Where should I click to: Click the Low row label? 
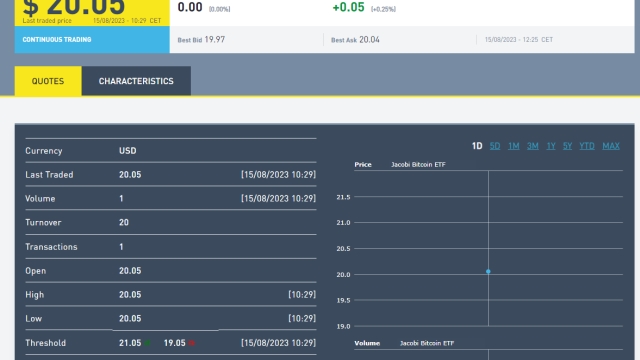click(x=33, y=319)
